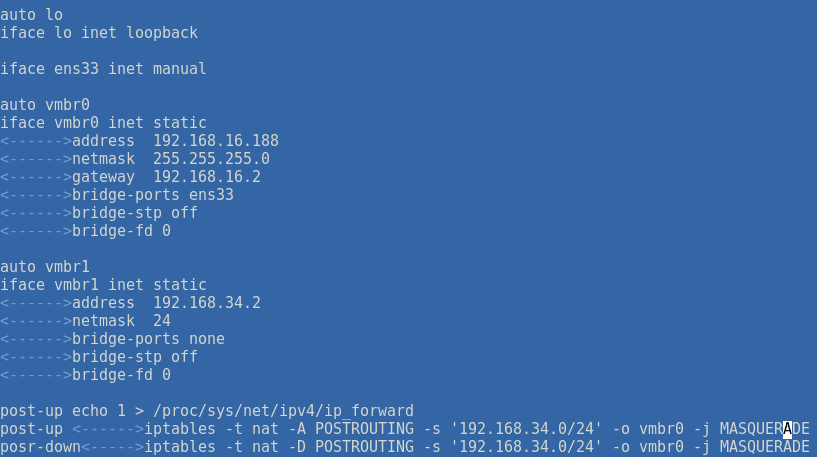Click the 'auto vmbr1' line
This screenshot has width=817, height=457.
click(x=45, y=266)
